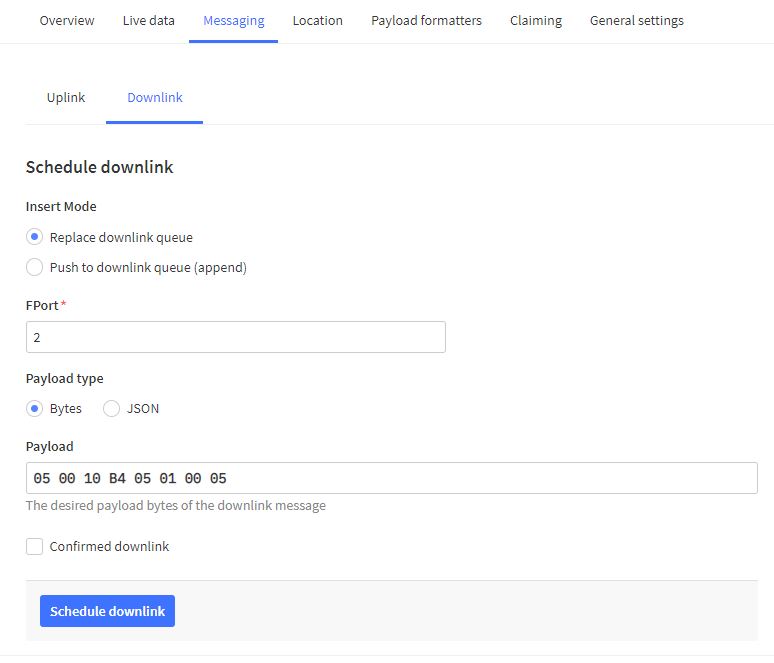Click the Payload label above the bytes field
Screen dimensions: 774x663
click(x=49, y=446)
